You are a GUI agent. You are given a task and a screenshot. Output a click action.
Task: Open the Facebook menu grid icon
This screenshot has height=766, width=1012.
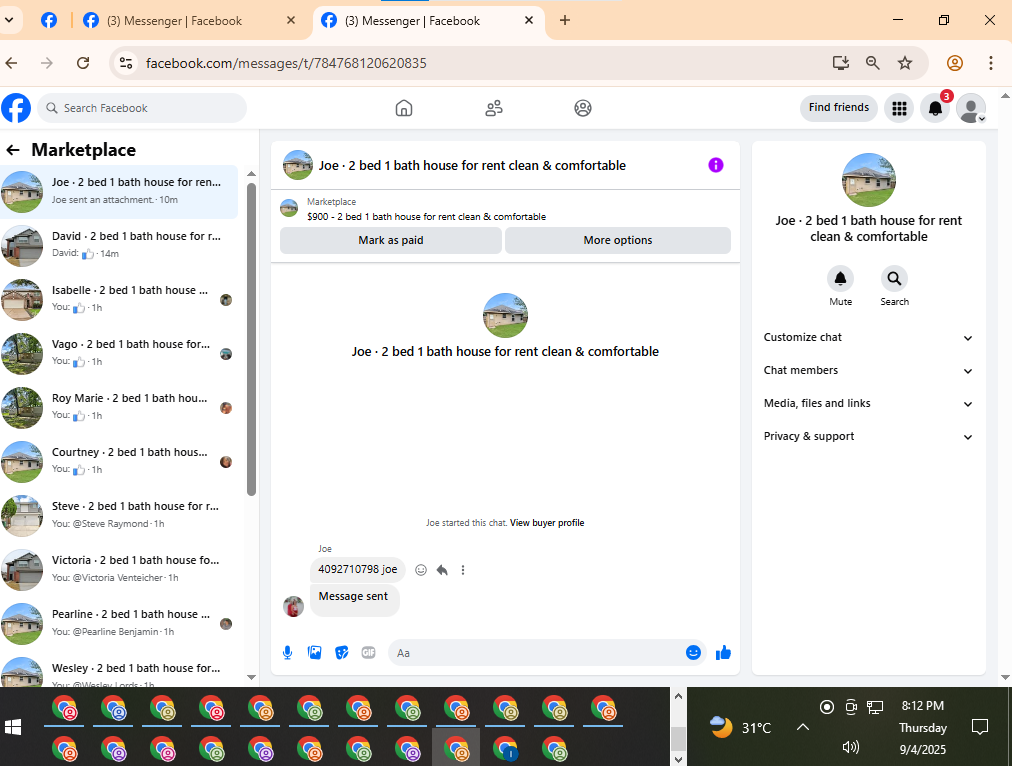[x=899, y=108]
